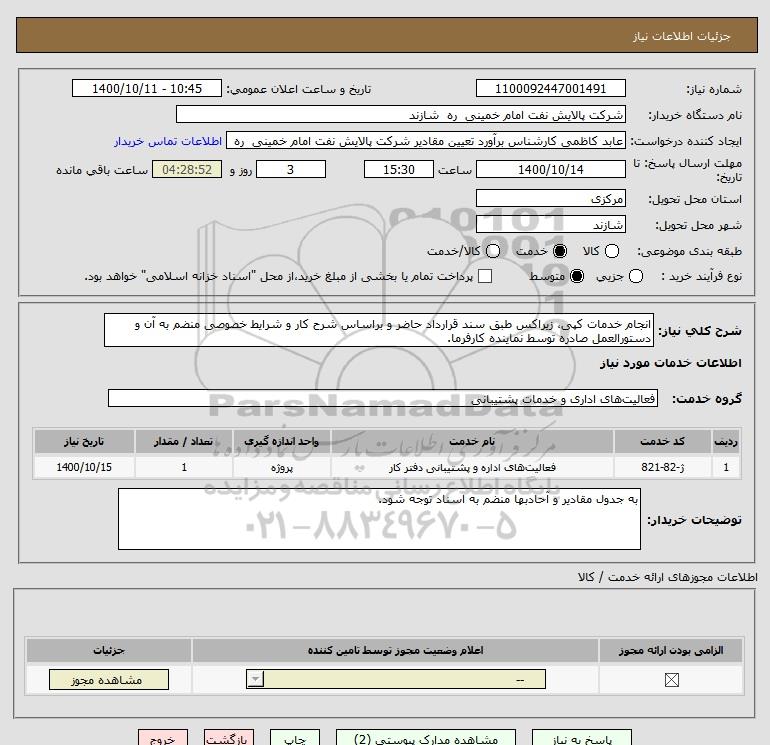This screenshot has height=745, width=770.
Task: Toggle the اسناد خزانه اسلامی payment checkbox
Action: coord(485,276)
